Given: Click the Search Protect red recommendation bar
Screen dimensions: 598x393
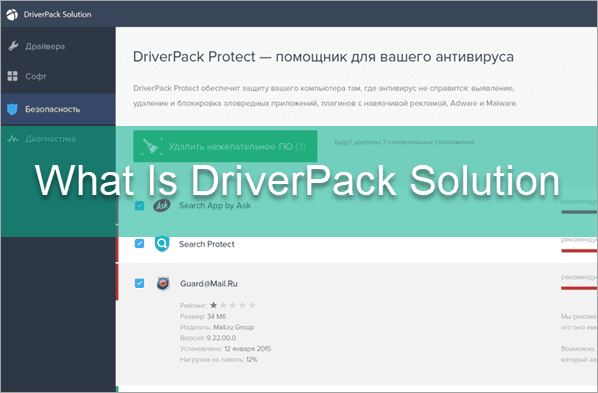Looking at the screenshot, I should pos(579,251).
